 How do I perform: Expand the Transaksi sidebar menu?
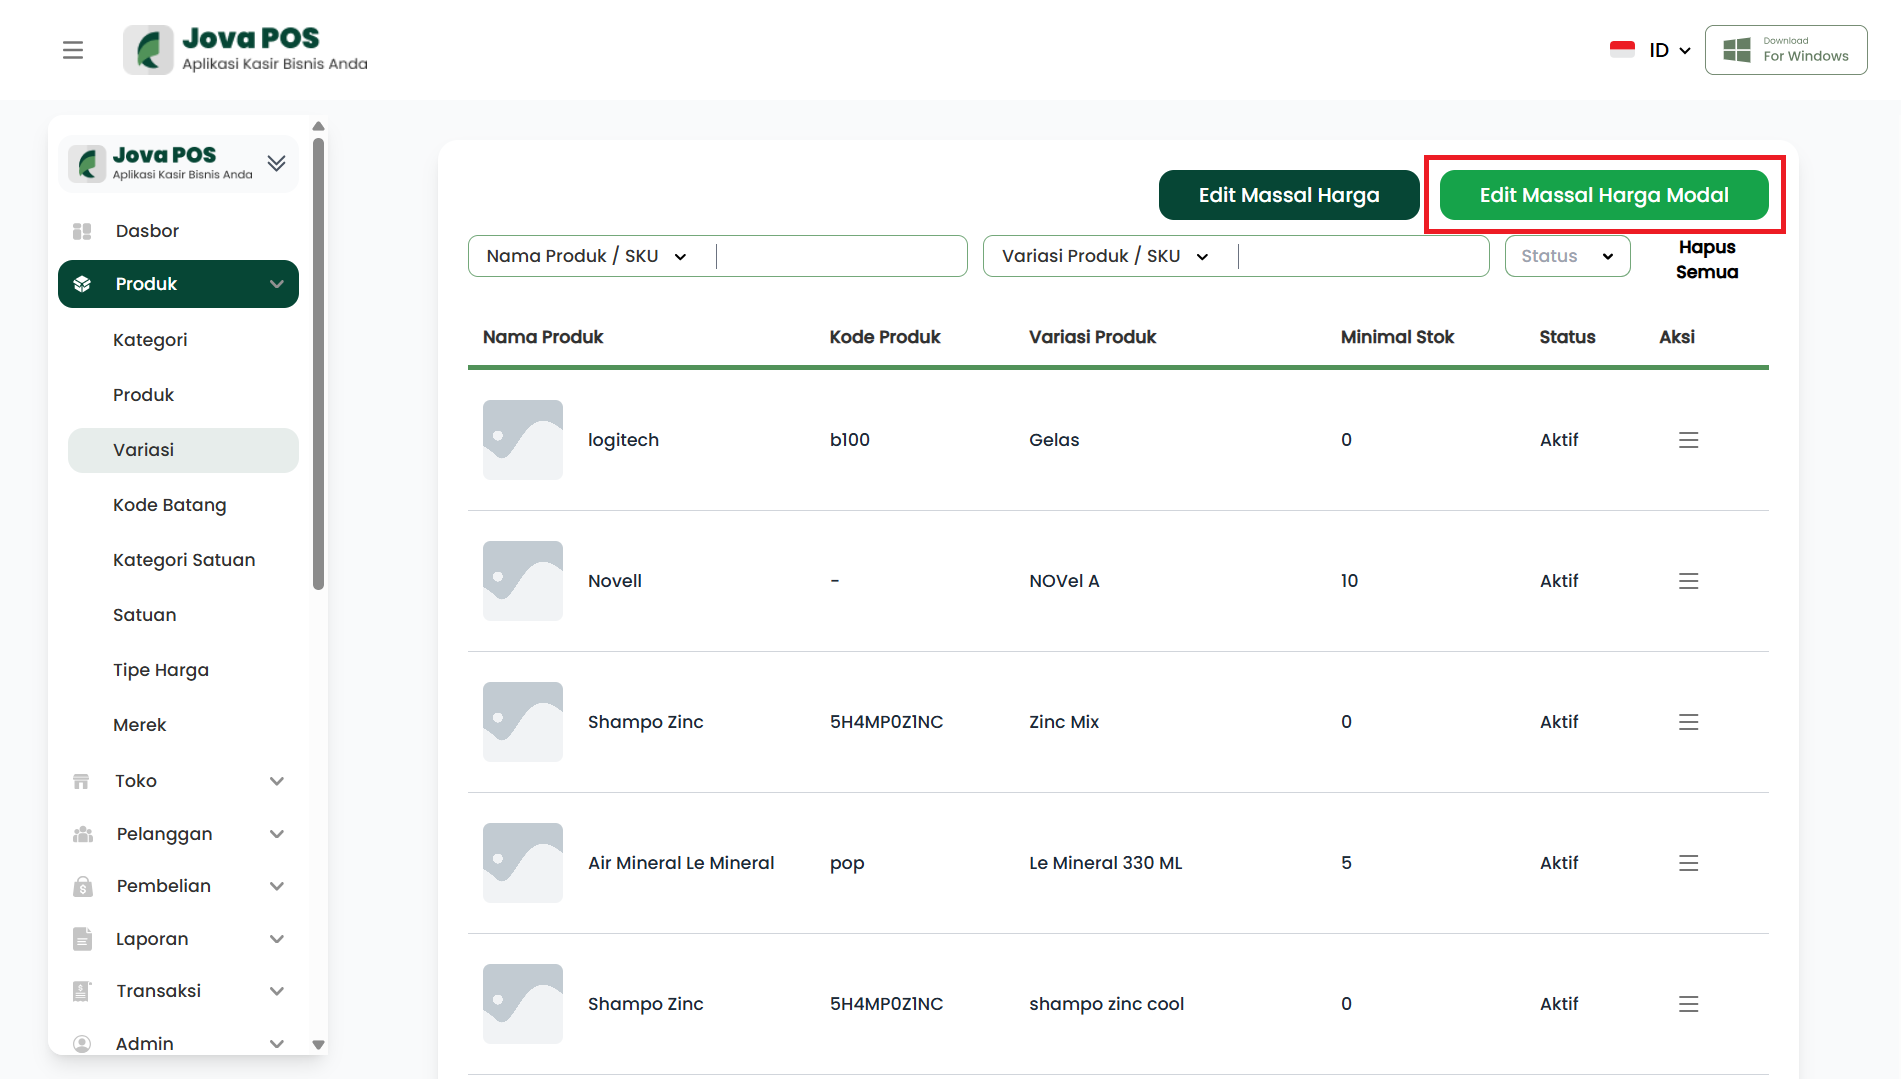point(277,991)
